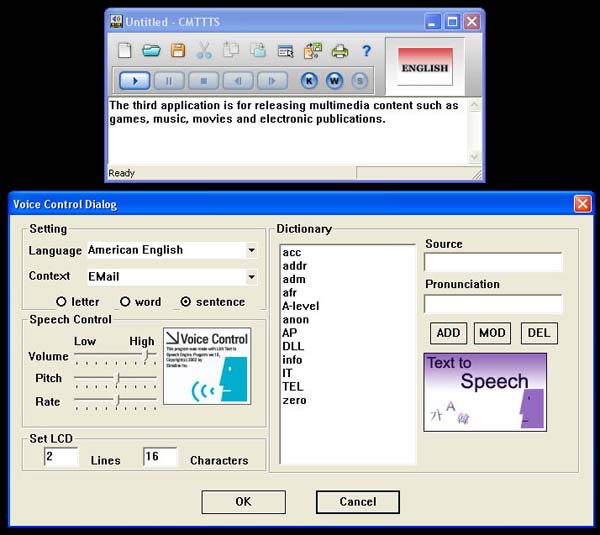Print with the printer icon
Screen dimensions: 600x535
(x=340, y=51)
